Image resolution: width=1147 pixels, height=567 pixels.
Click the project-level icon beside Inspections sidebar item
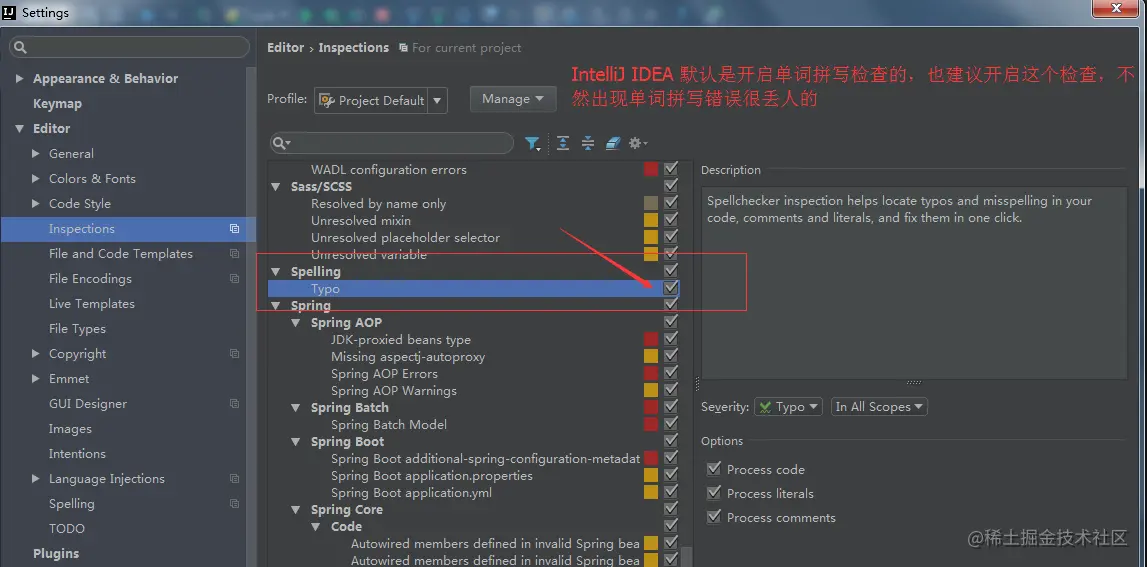pyautogui.click(x=234, y=229)
